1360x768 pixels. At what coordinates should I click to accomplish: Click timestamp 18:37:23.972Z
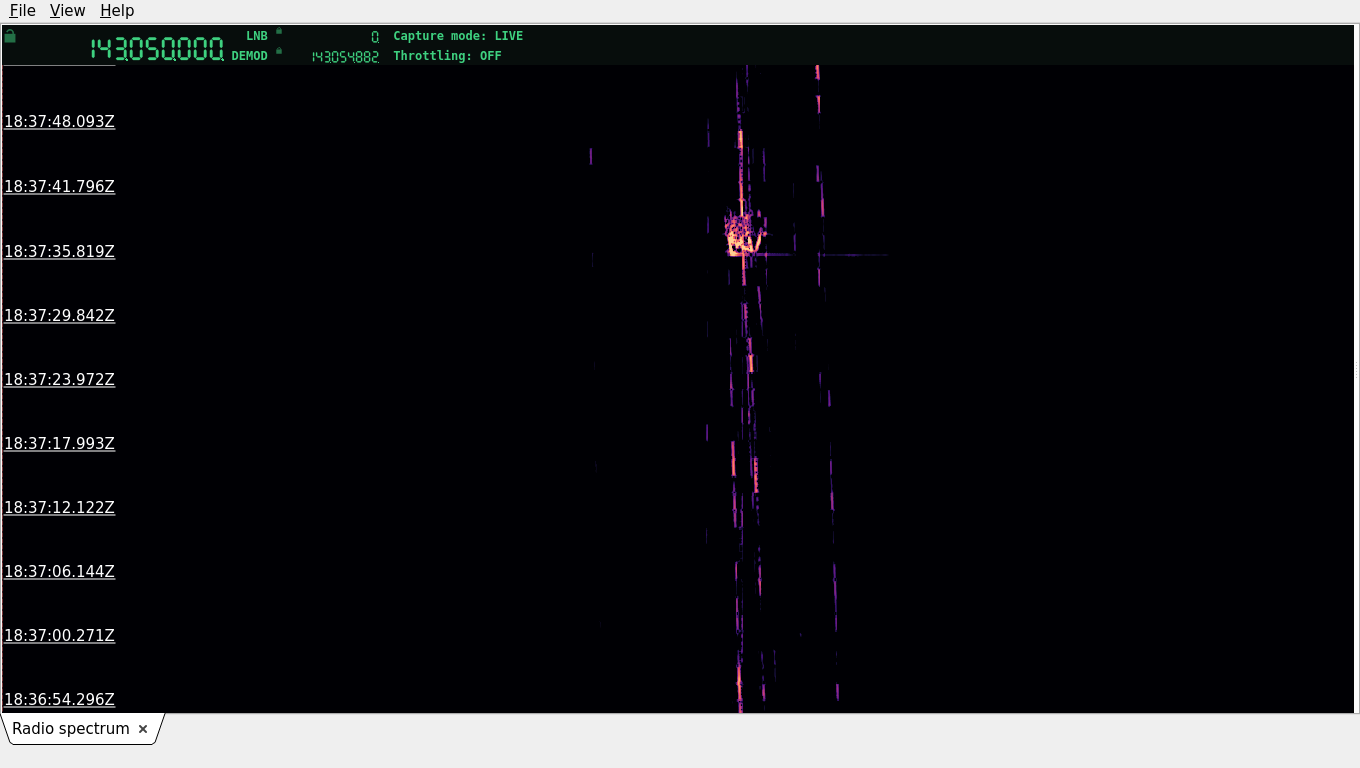[x=59, y=379]
